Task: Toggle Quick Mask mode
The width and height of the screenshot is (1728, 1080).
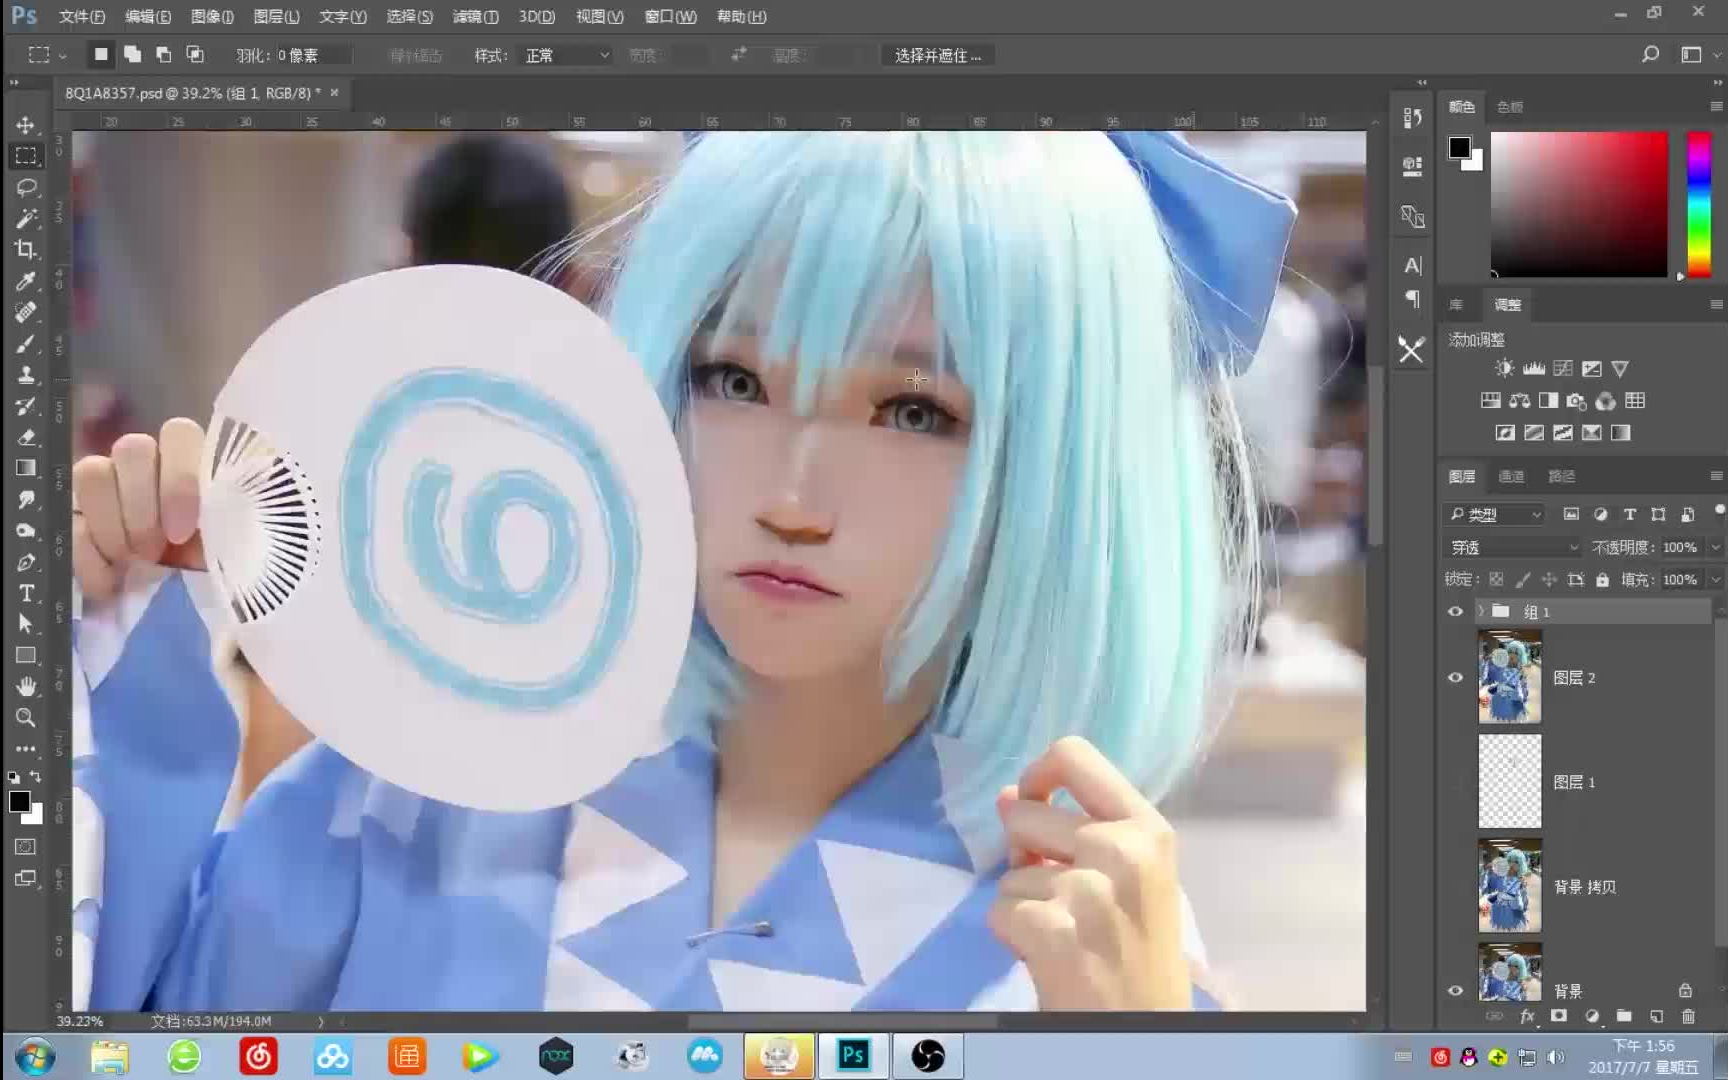Action: pos(26,847)
